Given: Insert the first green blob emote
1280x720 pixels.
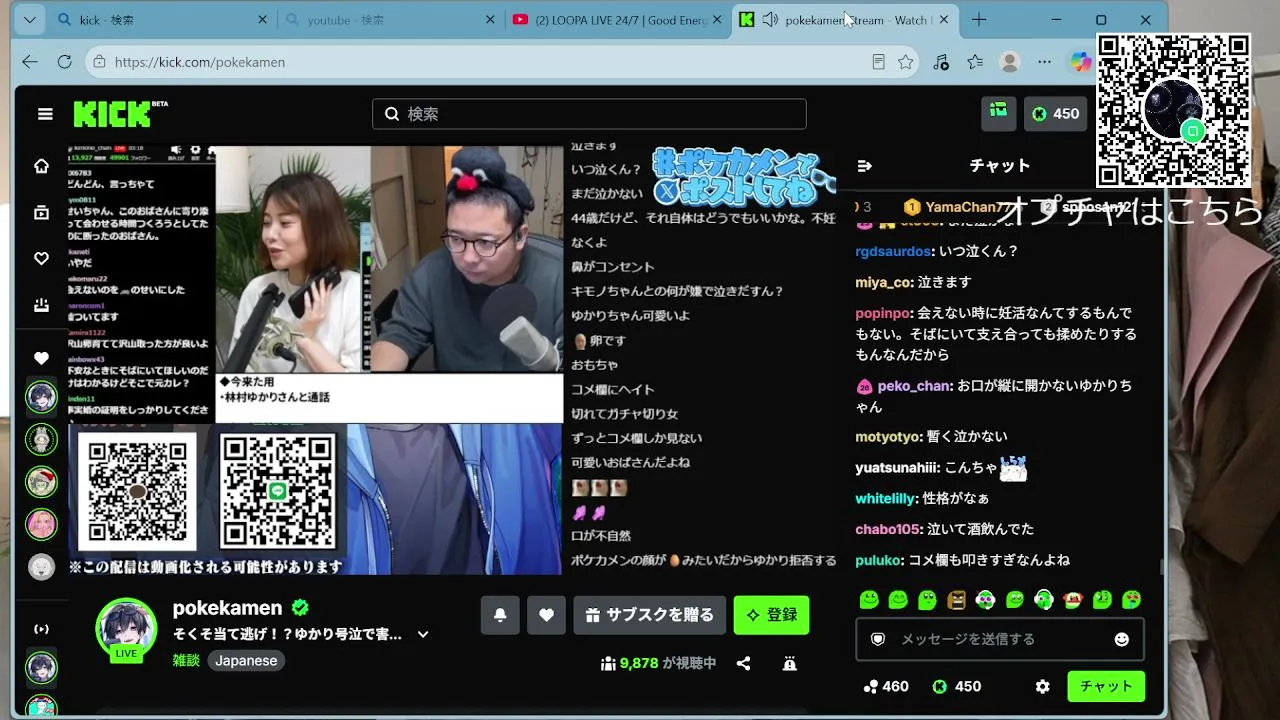Looking at the screenshot, I should tap(869, 600).
